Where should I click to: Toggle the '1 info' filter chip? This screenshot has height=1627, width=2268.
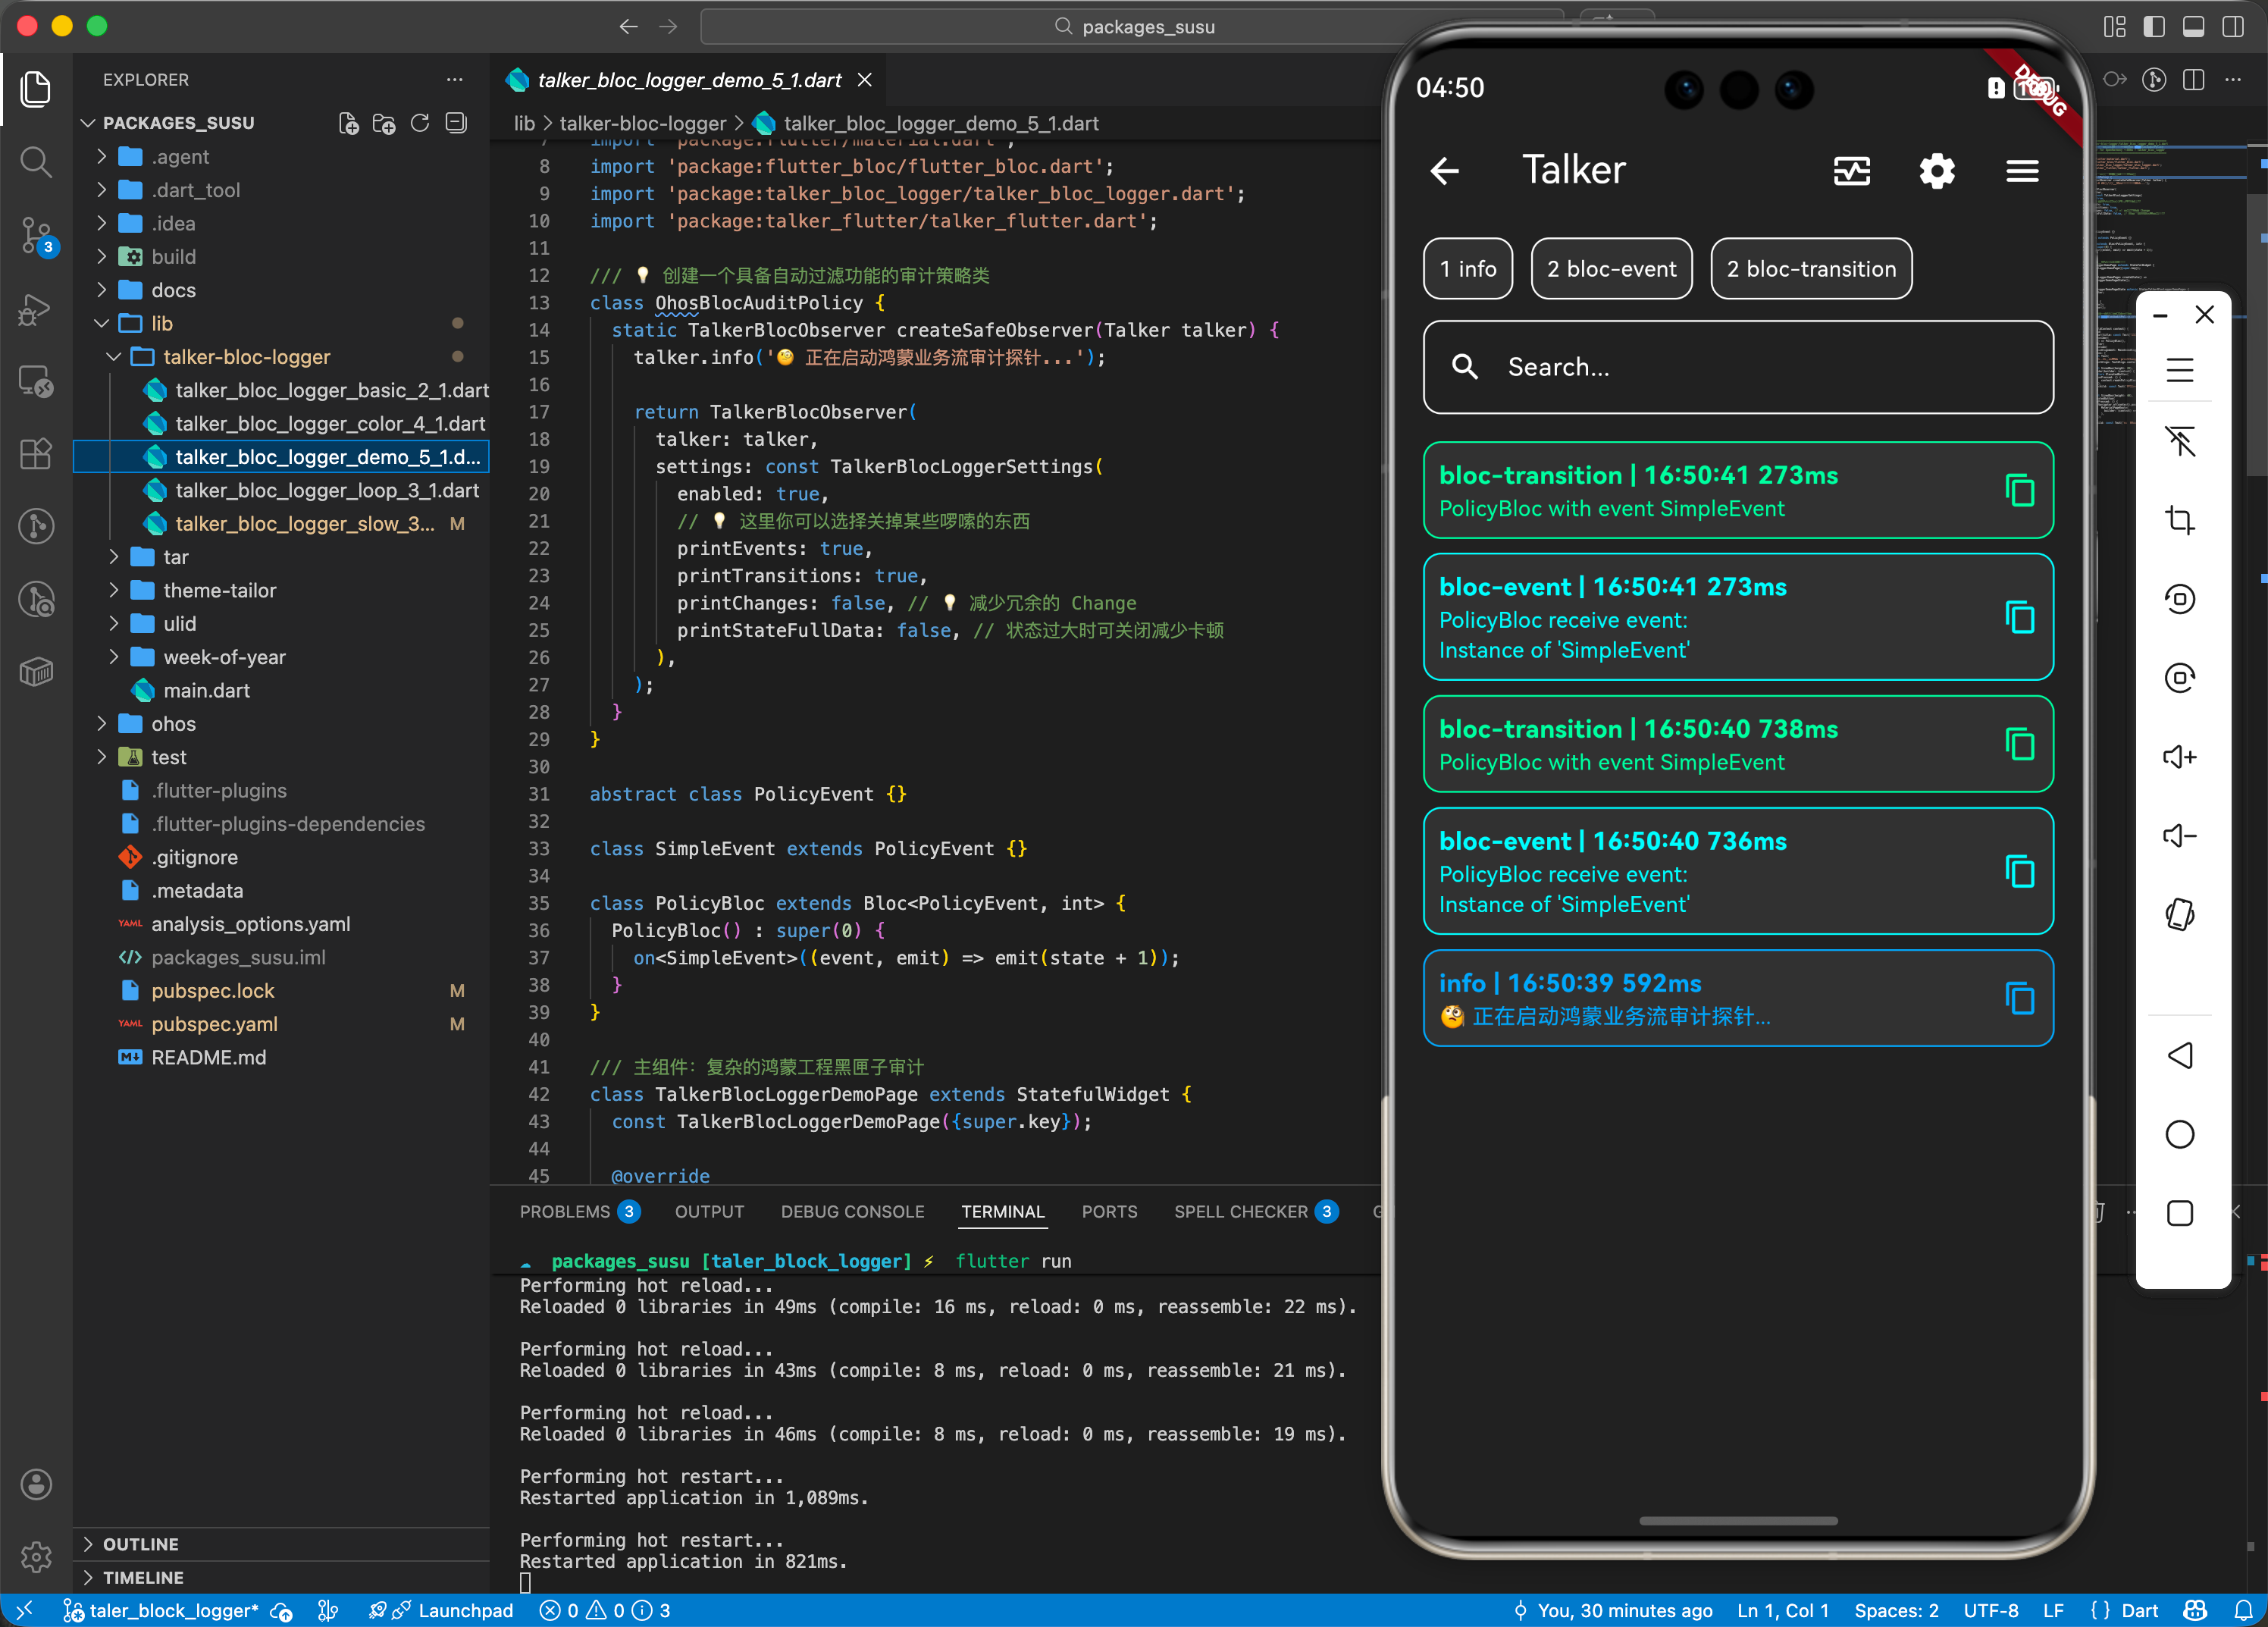(x=1467, y=269)
